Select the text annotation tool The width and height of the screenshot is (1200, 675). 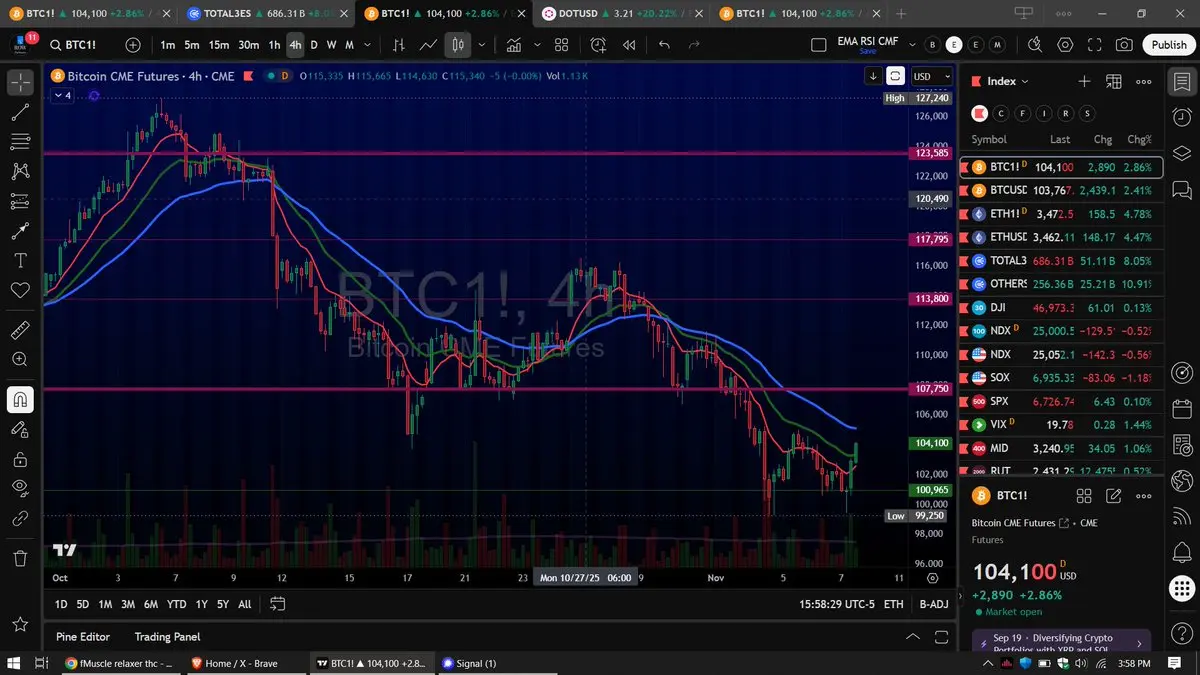click(x=20, y=260)
